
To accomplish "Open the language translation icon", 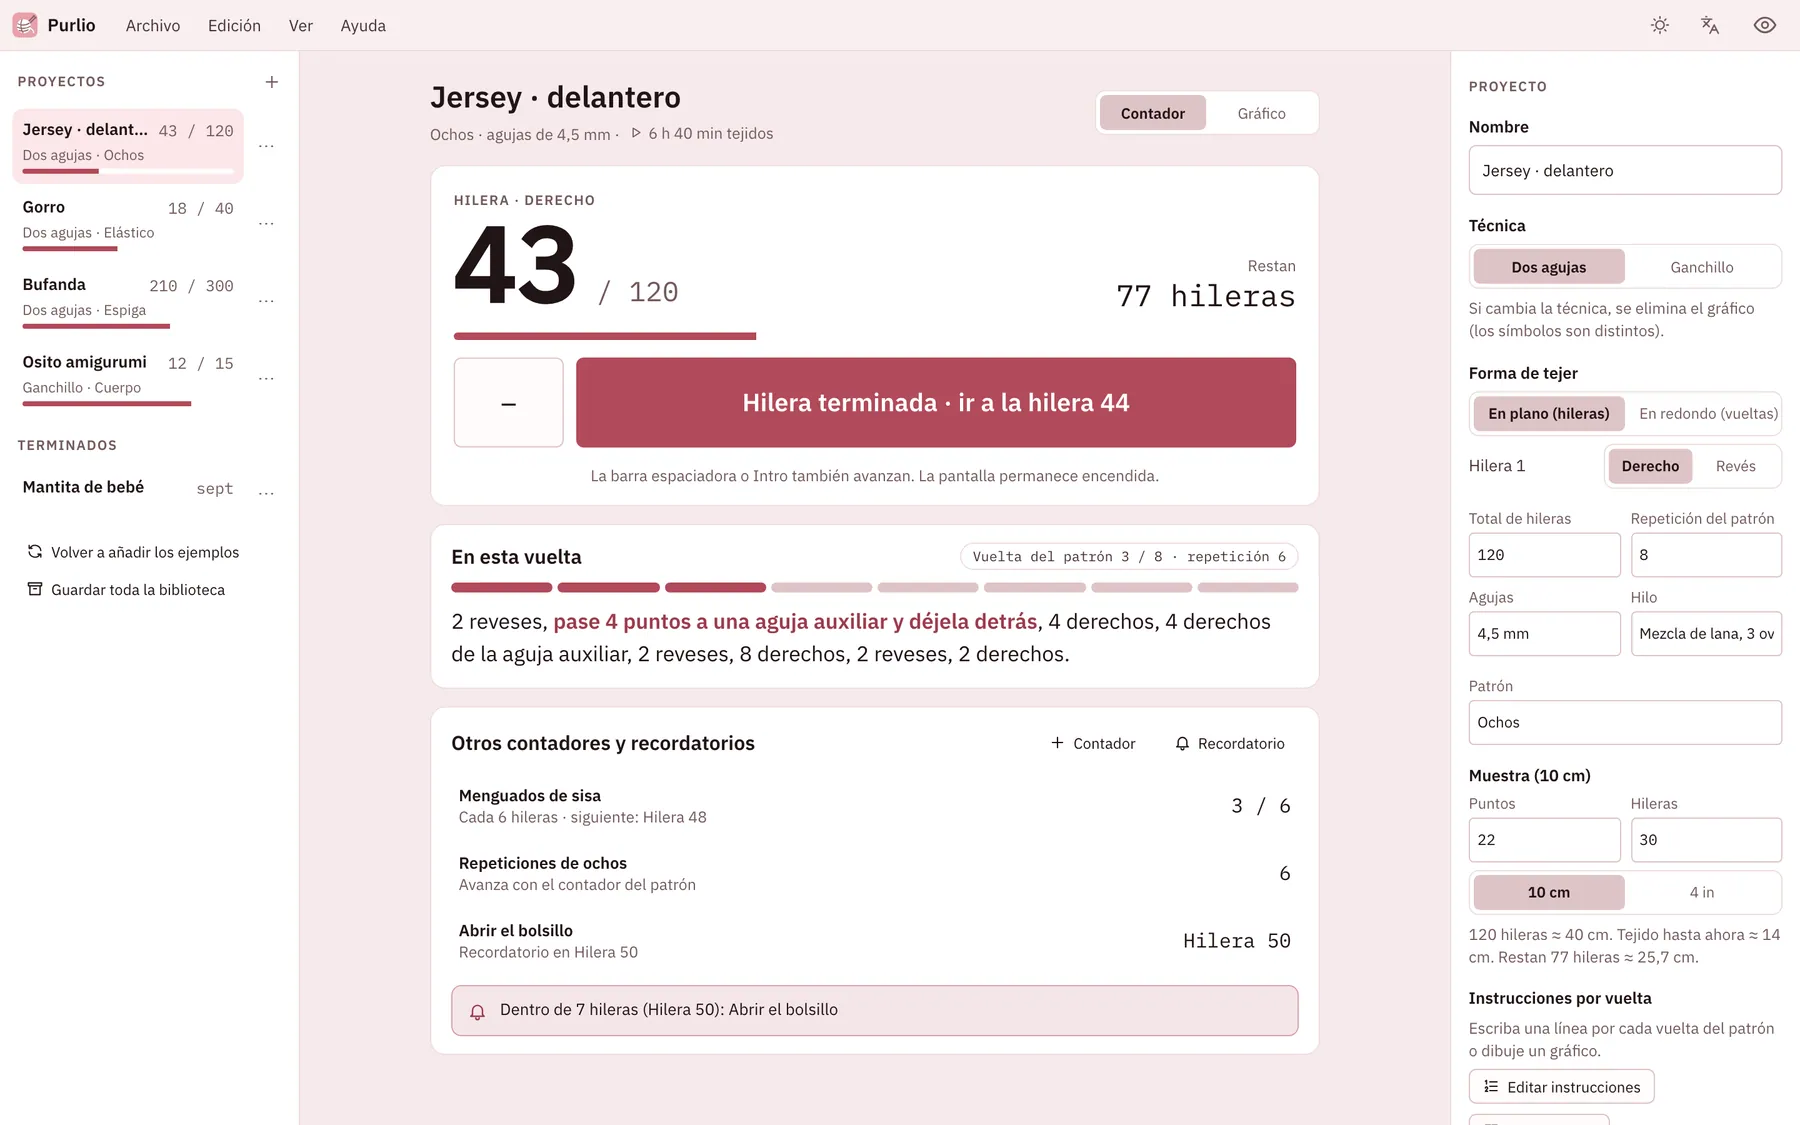I will click(x=1710, y=25).
